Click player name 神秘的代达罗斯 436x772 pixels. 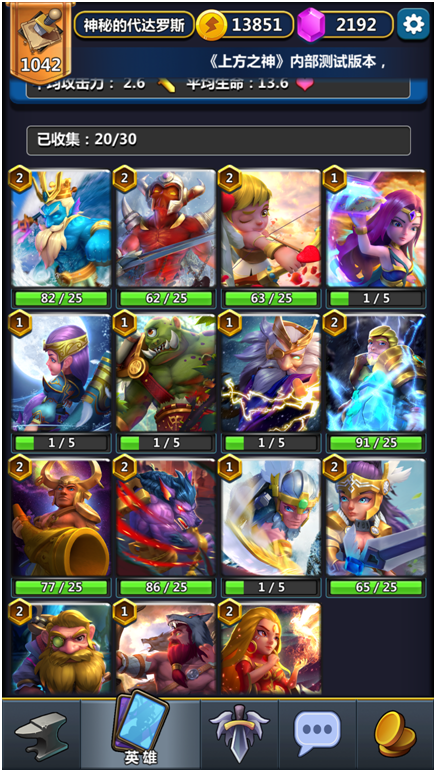134,25
